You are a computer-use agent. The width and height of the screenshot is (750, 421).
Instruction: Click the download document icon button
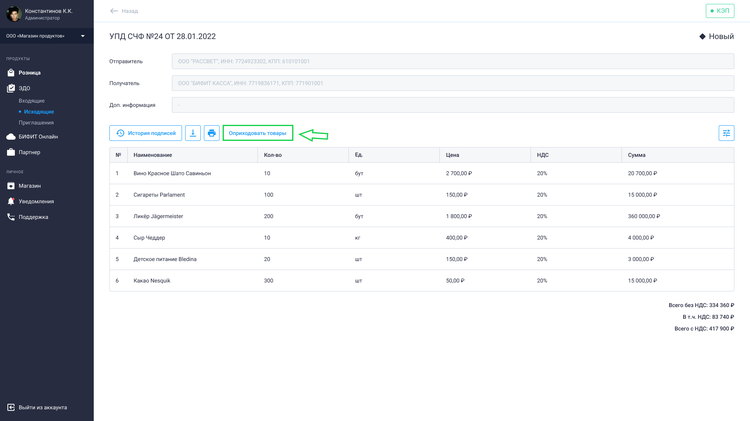[193, 133]
